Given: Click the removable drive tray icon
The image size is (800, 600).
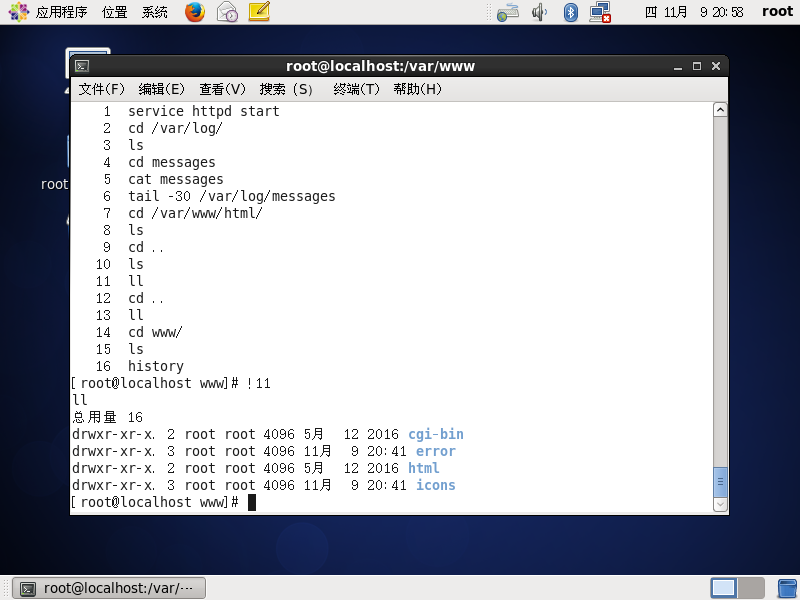Looking at the screenshot, I should [x=508, y=12].
